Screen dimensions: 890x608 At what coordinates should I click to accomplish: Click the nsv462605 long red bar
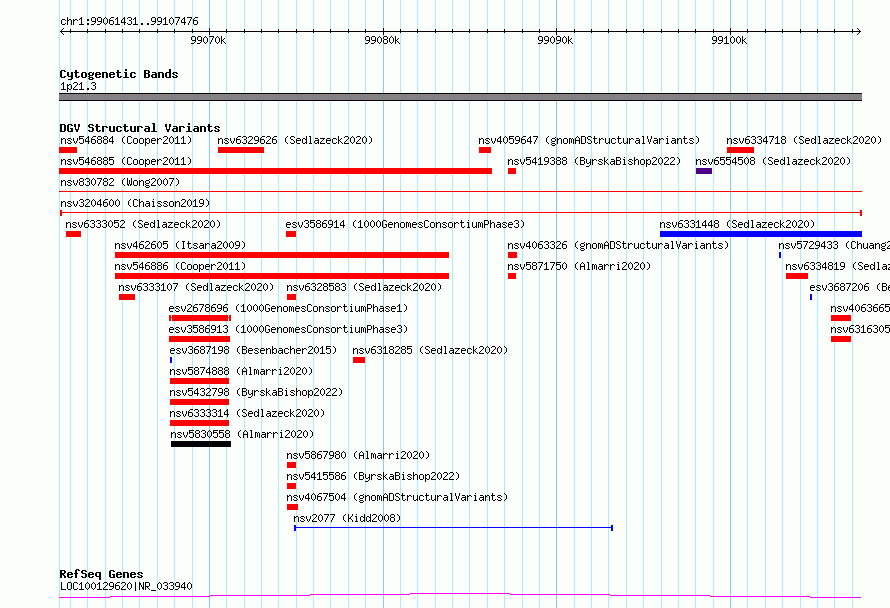282,255
